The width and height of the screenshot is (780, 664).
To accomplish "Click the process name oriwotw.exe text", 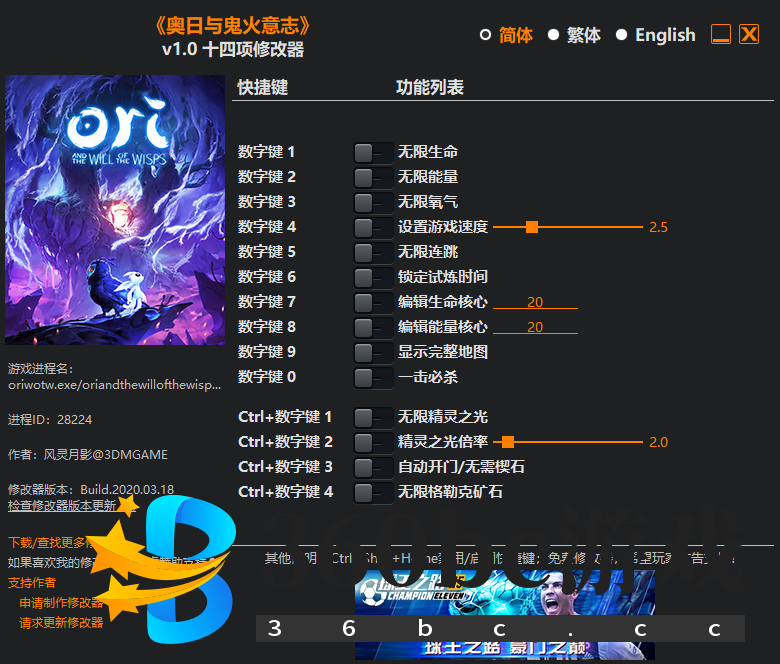I will click(x=114, y=385).
